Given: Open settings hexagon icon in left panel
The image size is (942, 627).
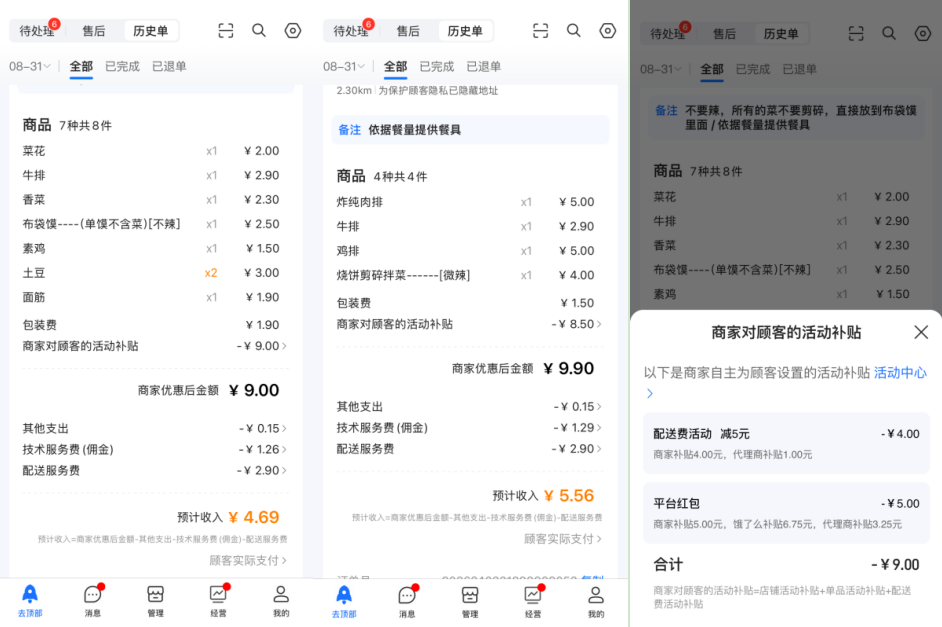Looking at the screenshot, I should coord(293,31).
